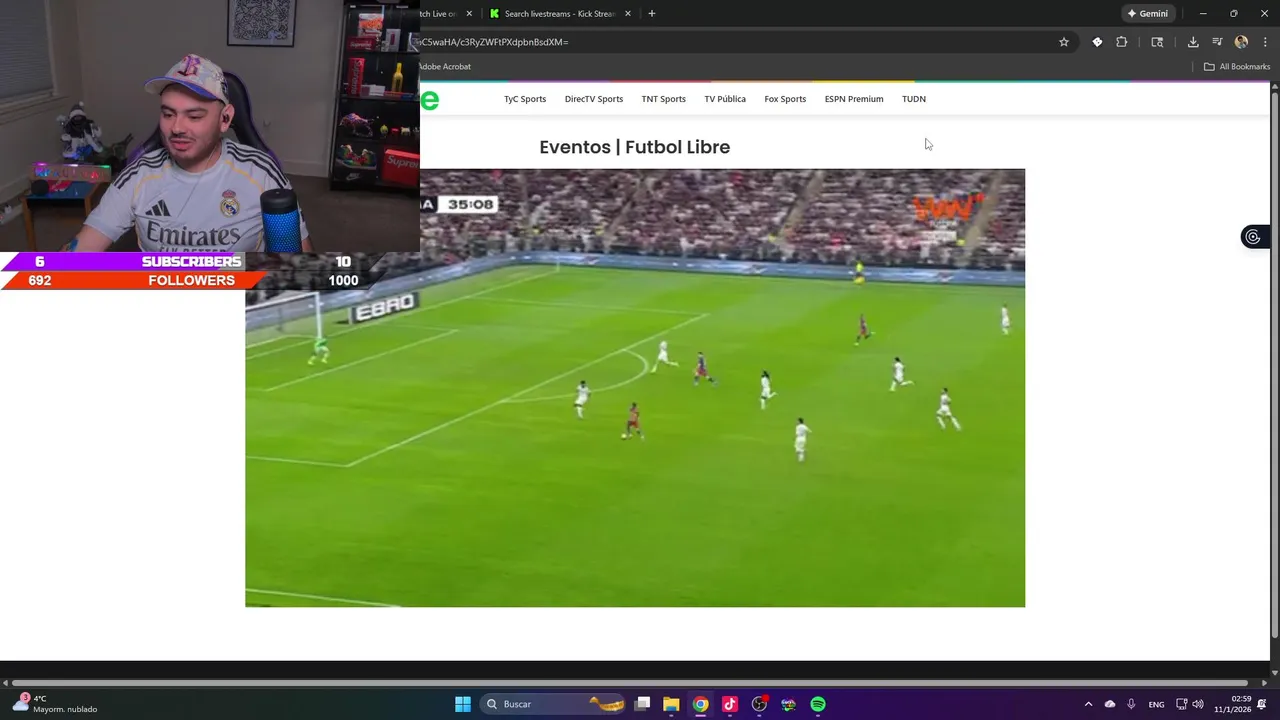Open a new browser tab
This screenshot has height=720, width=1280.
652,14
